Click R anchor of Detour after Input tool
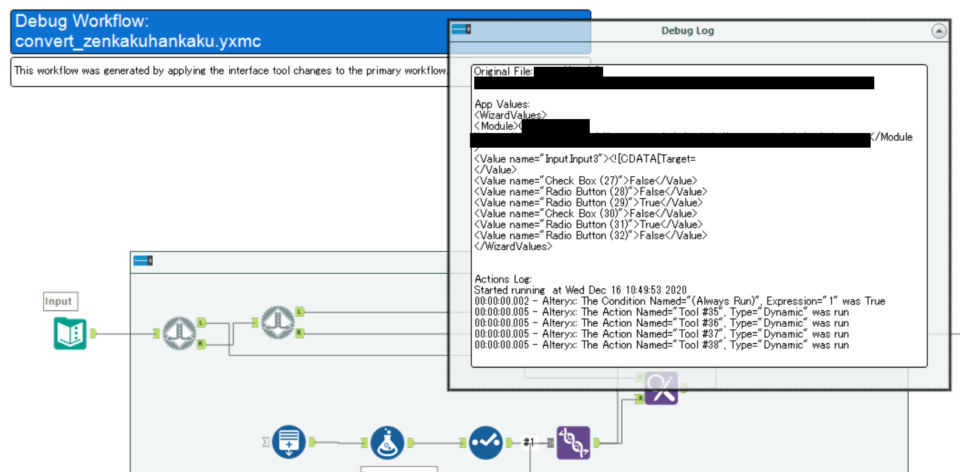 coord(201,344)
